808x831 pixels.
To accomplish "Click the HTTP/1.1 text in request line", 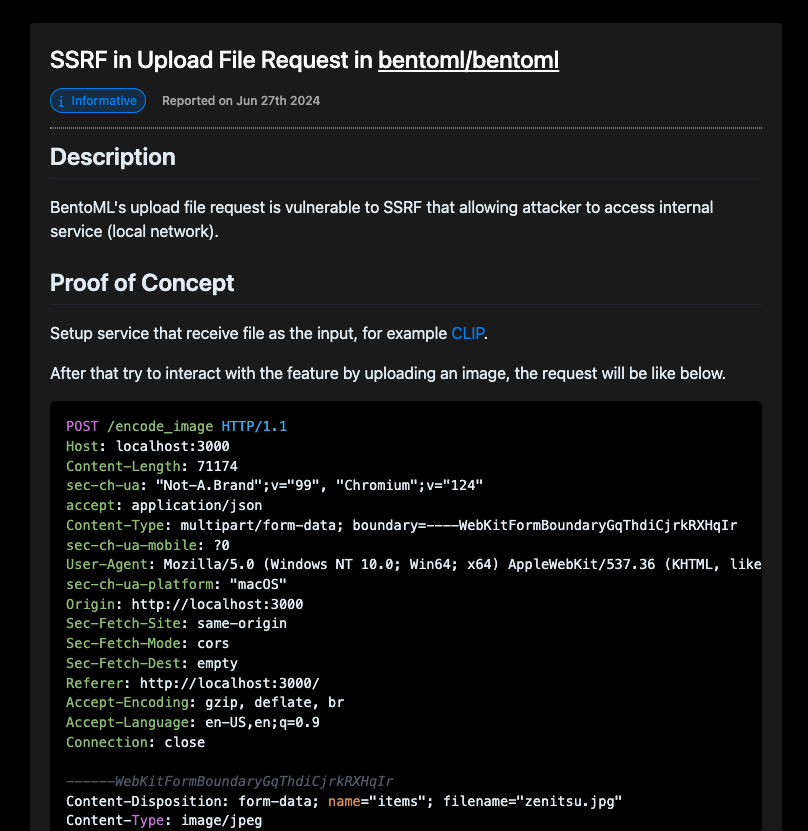I will 254,426.
